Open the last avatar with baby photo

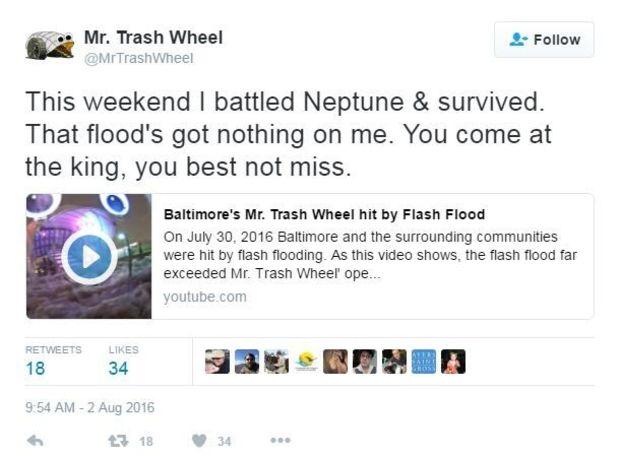(453, 361)
